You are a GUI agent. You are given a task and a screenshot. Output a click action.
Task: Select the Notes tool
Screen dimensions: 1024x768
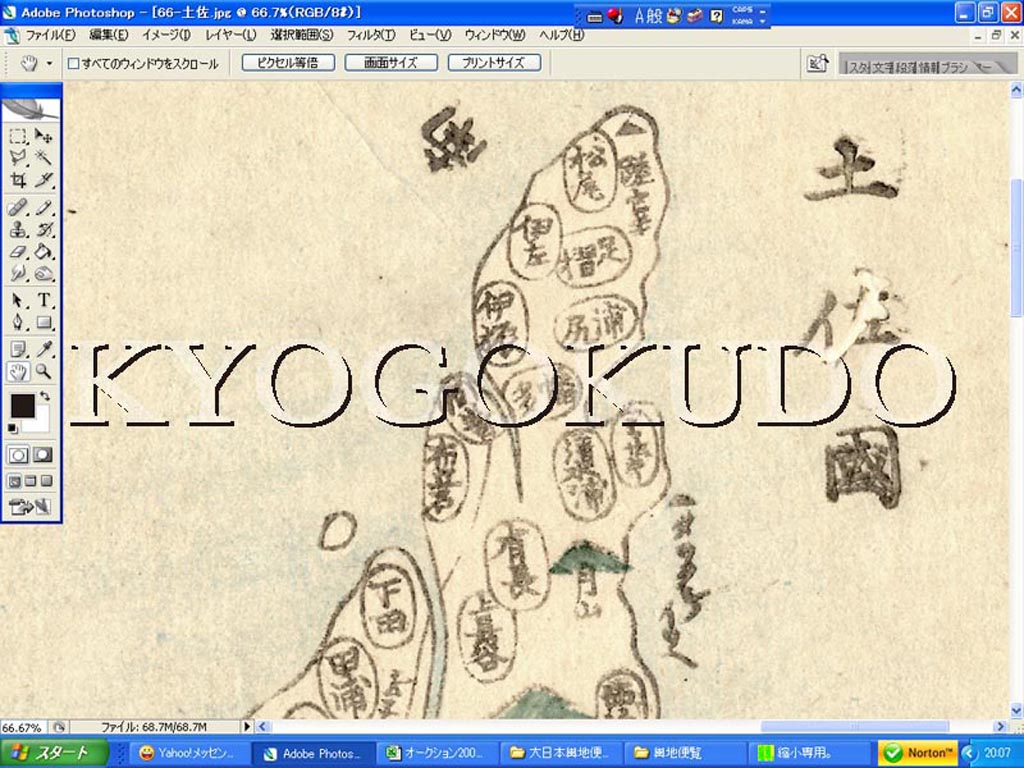pos(18,349)
